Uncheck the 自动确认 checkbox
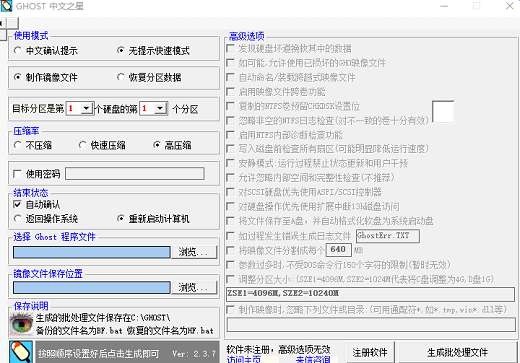Screen dimensions: 520x363 [x=17, y=204]
